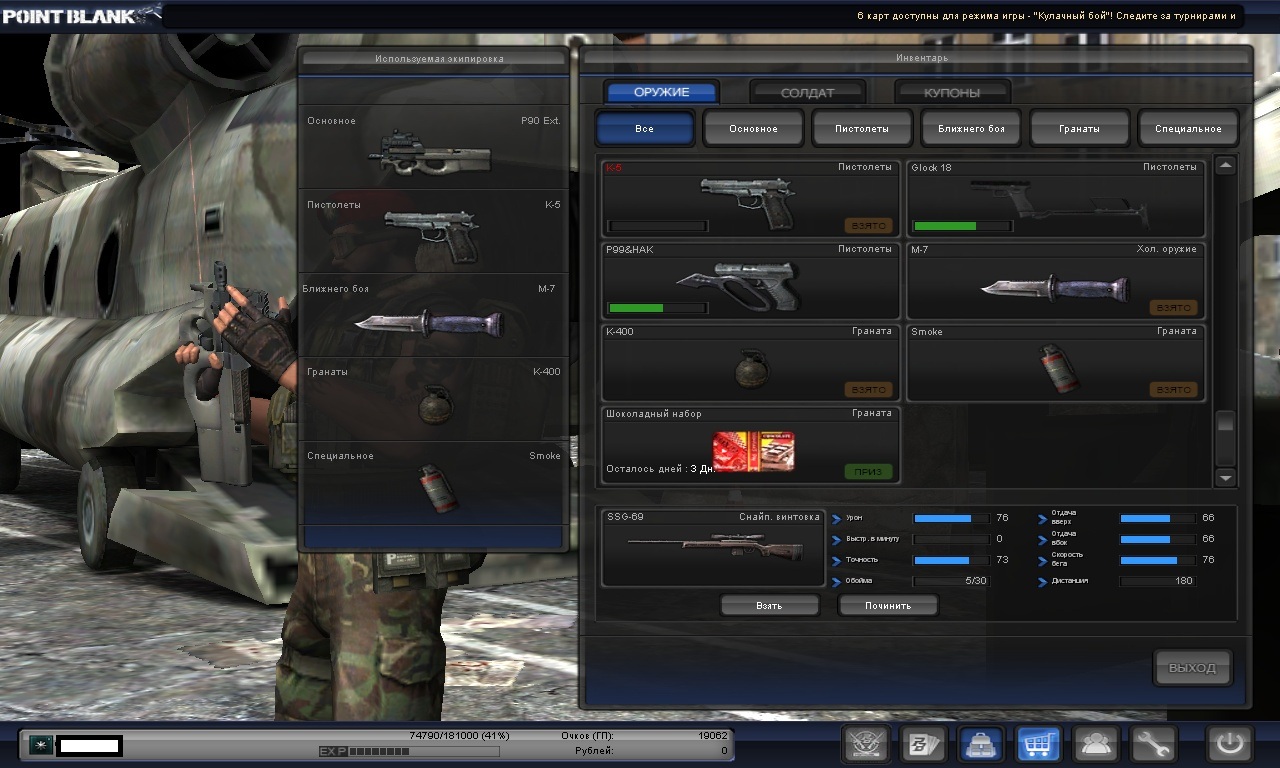Image resolution: width=1280 pixels, height=768 pixels.
Task: Filter inventory with the Специальное button
Action: (x=1188, y=128)
